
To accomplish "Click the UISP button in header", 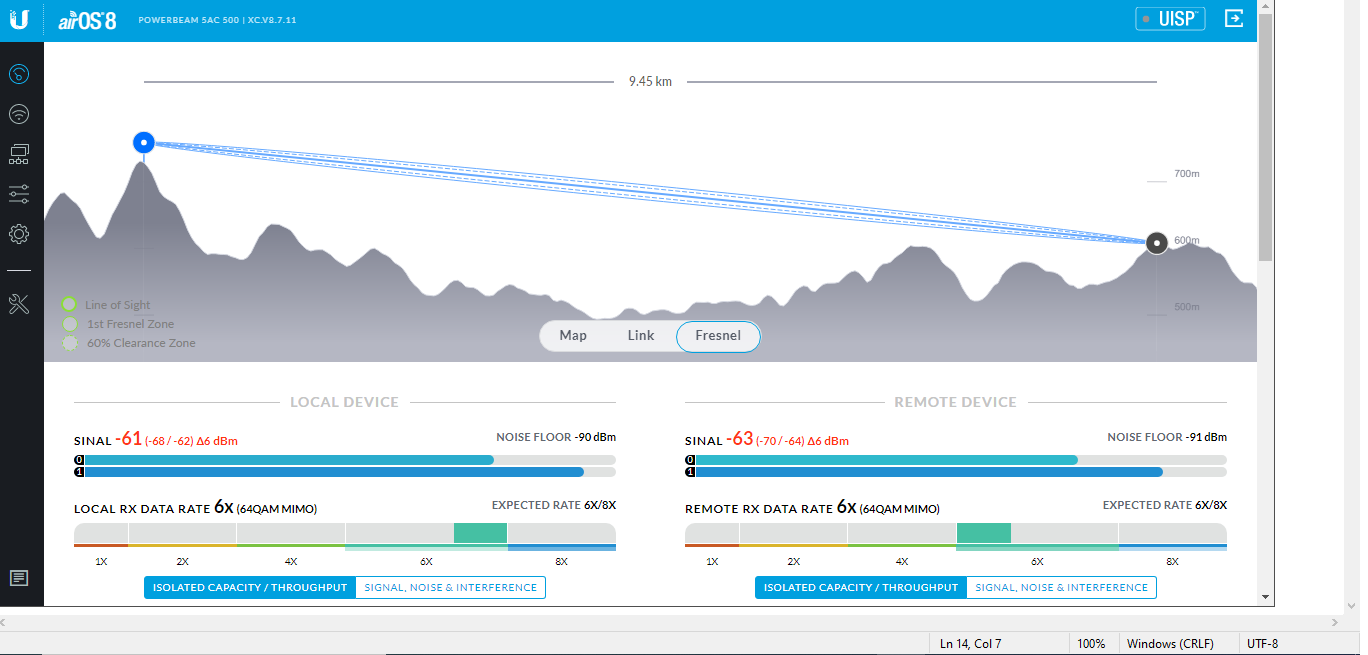I will click(1170, 19).
